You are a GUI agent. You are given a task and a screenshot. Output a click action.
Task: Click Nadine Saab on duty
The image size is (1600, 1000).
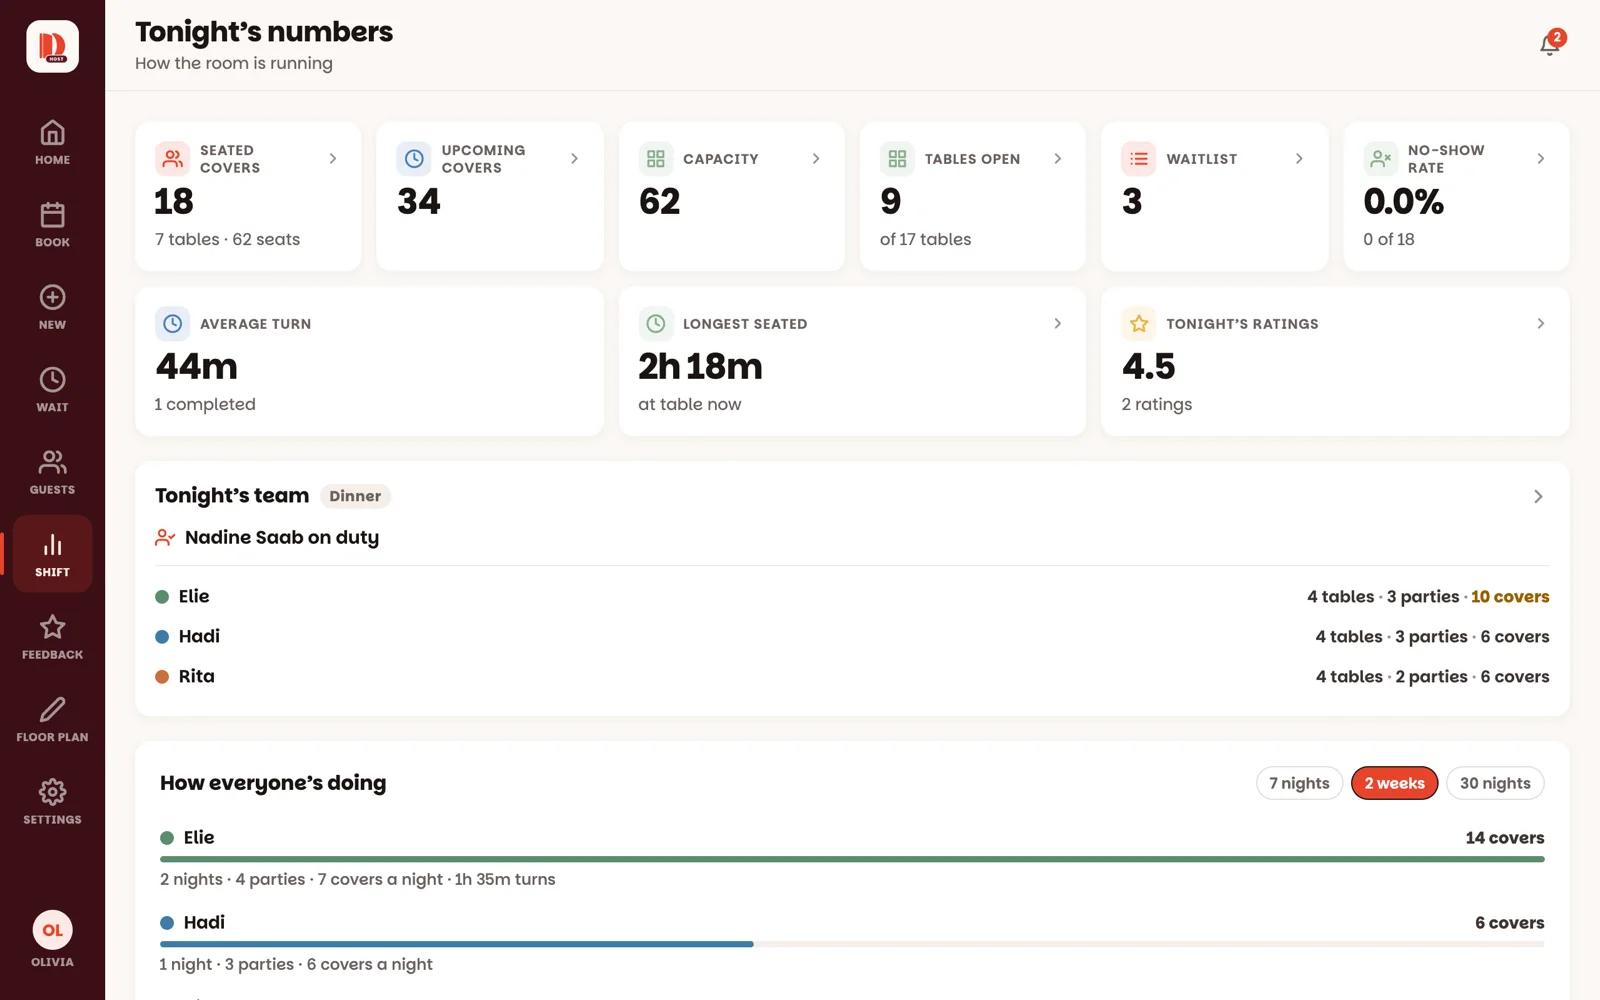267,538
